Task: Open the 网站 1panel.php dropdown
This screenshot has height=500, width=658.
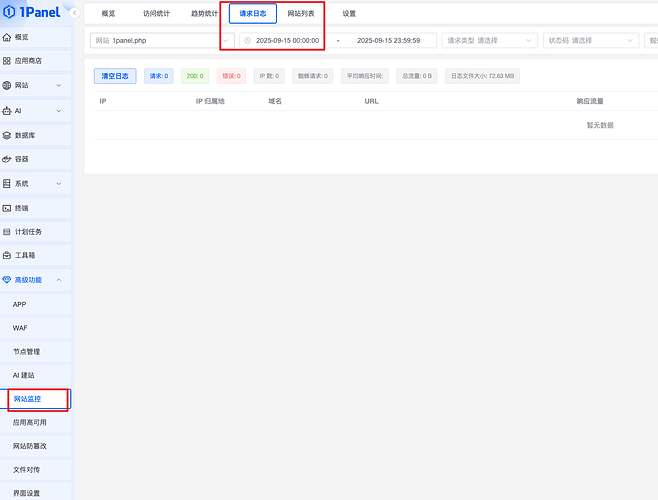Action: tap(162, 41)
